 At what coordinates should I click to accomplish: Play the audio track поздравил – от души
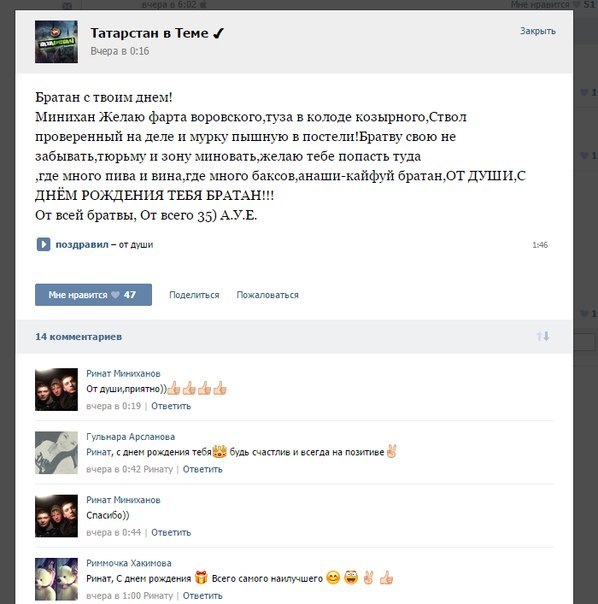point(43,244)
